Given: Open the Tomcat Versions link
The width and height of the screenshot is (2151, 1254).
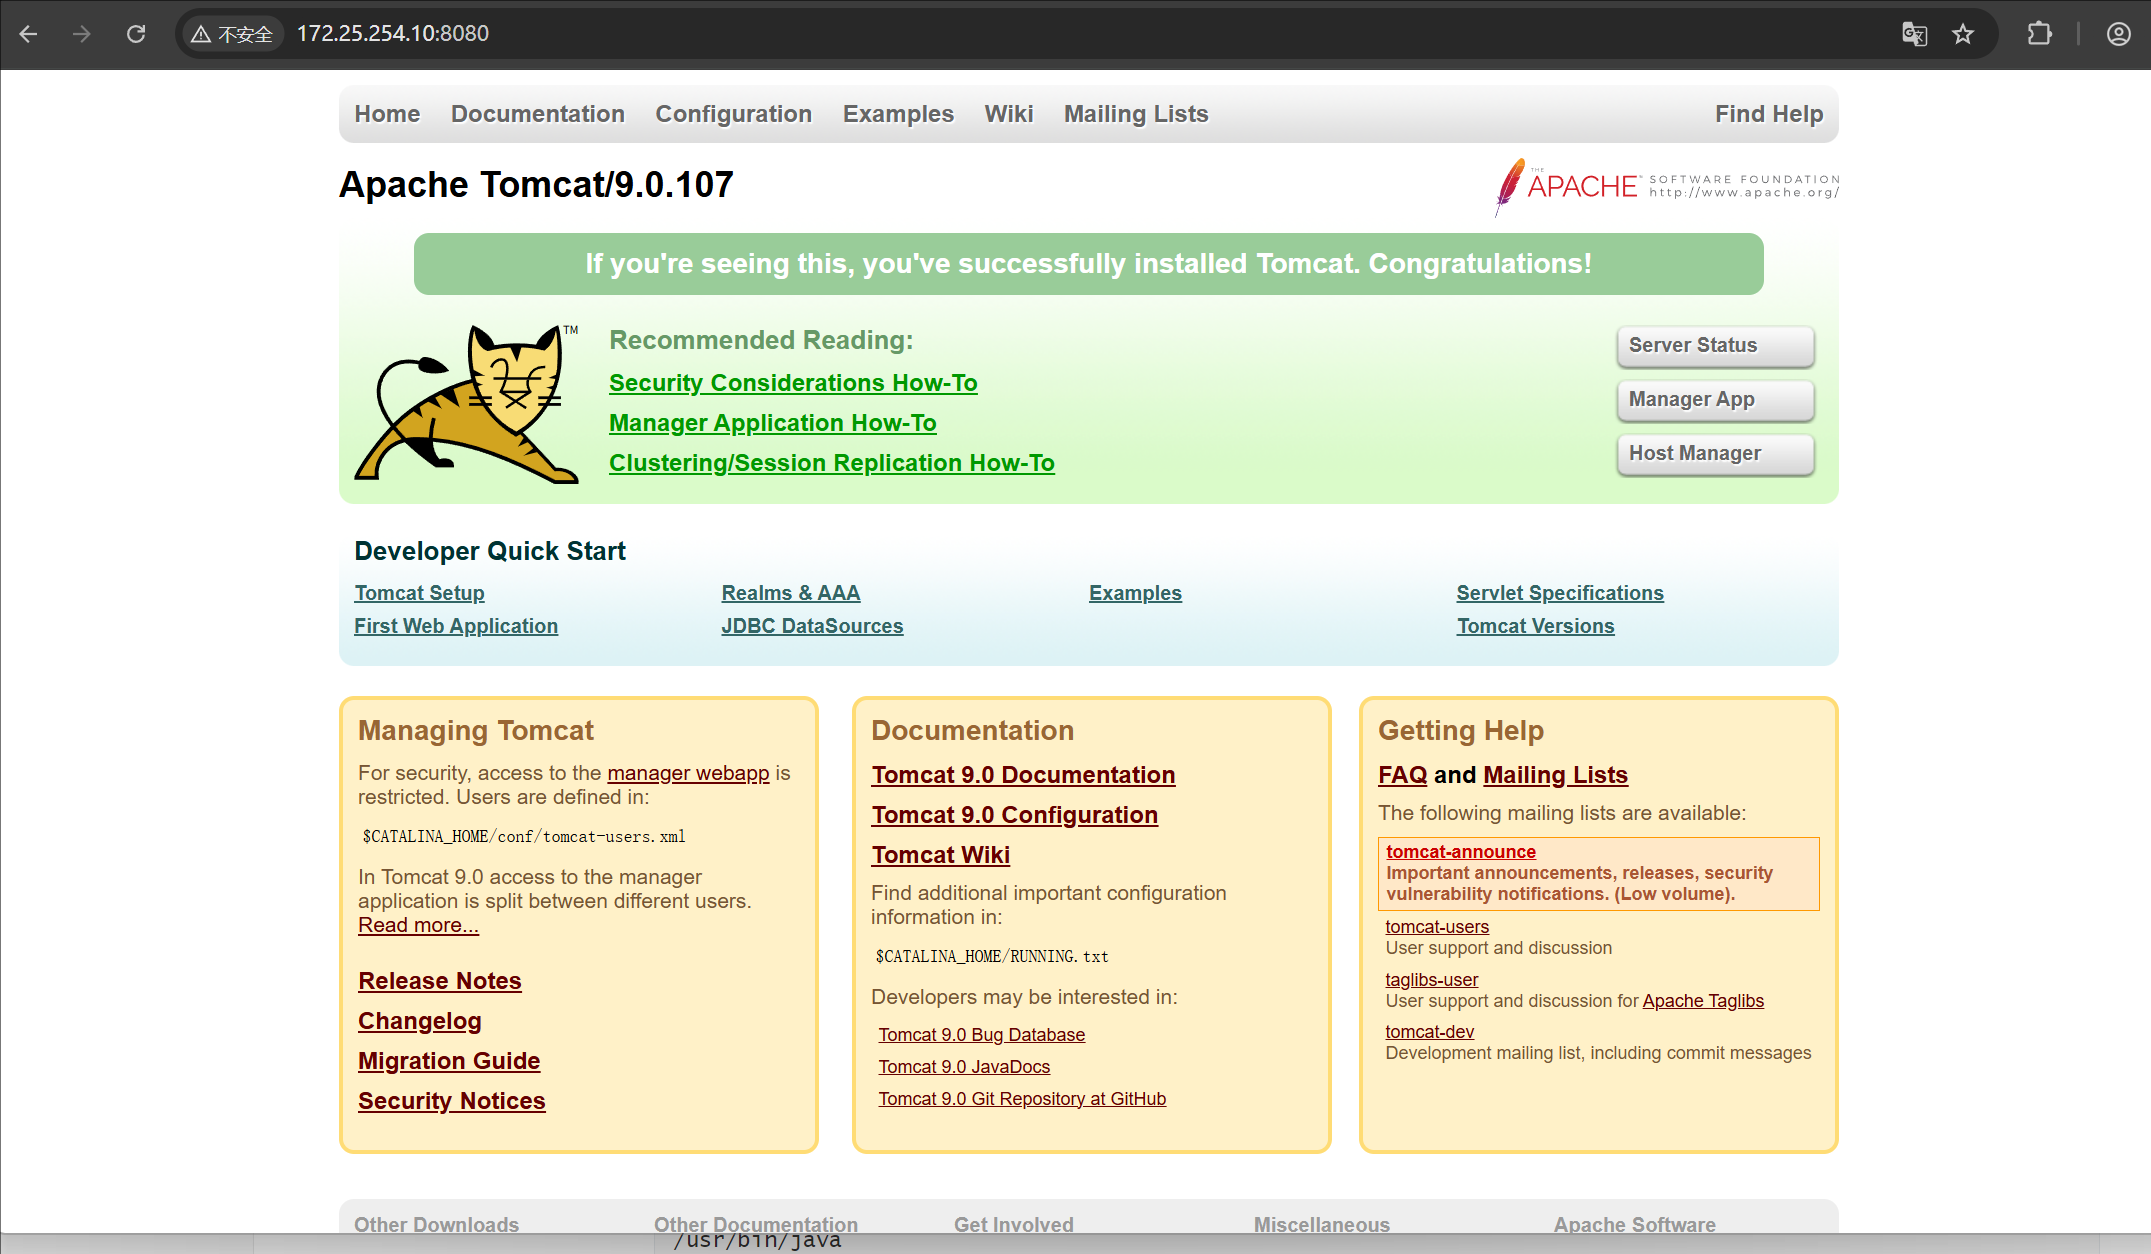Looking at the screenshot, I should 1535,626.
